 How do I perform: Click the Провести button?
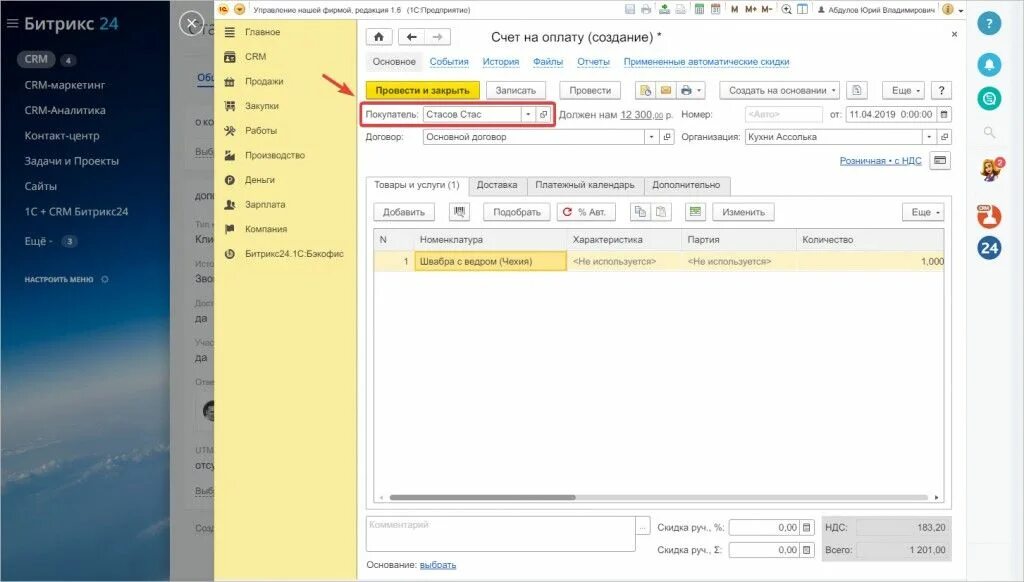(590, 90)
